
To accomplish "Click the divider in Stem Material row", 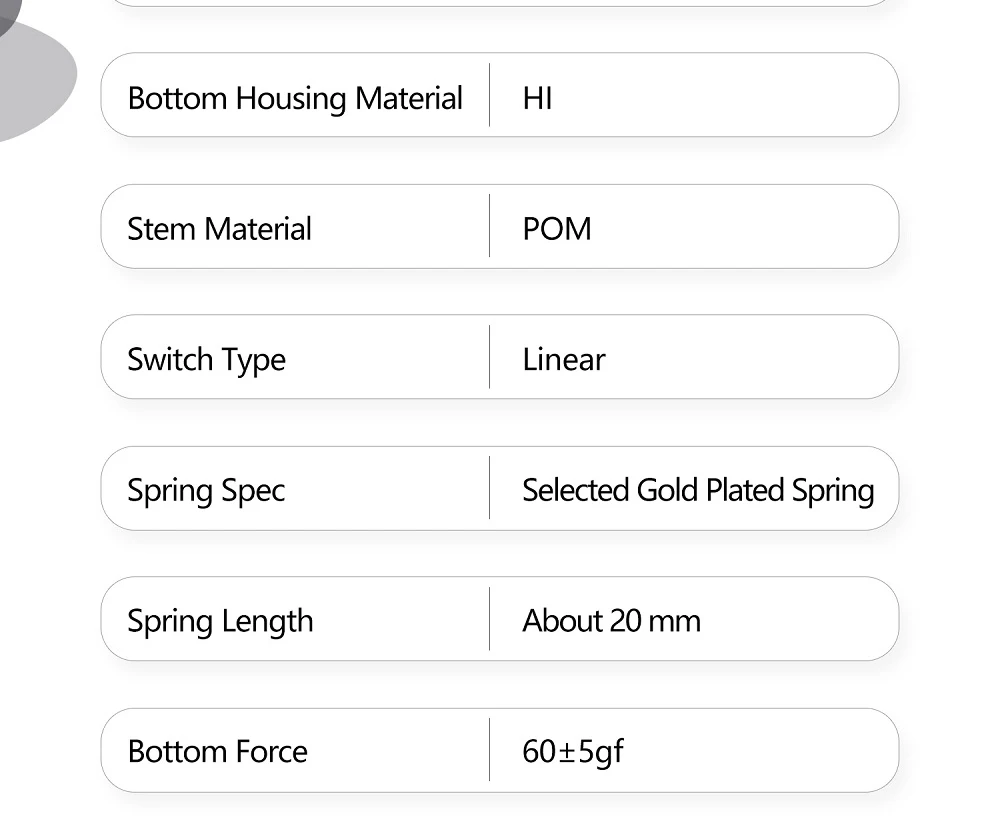I will [489, 226].
